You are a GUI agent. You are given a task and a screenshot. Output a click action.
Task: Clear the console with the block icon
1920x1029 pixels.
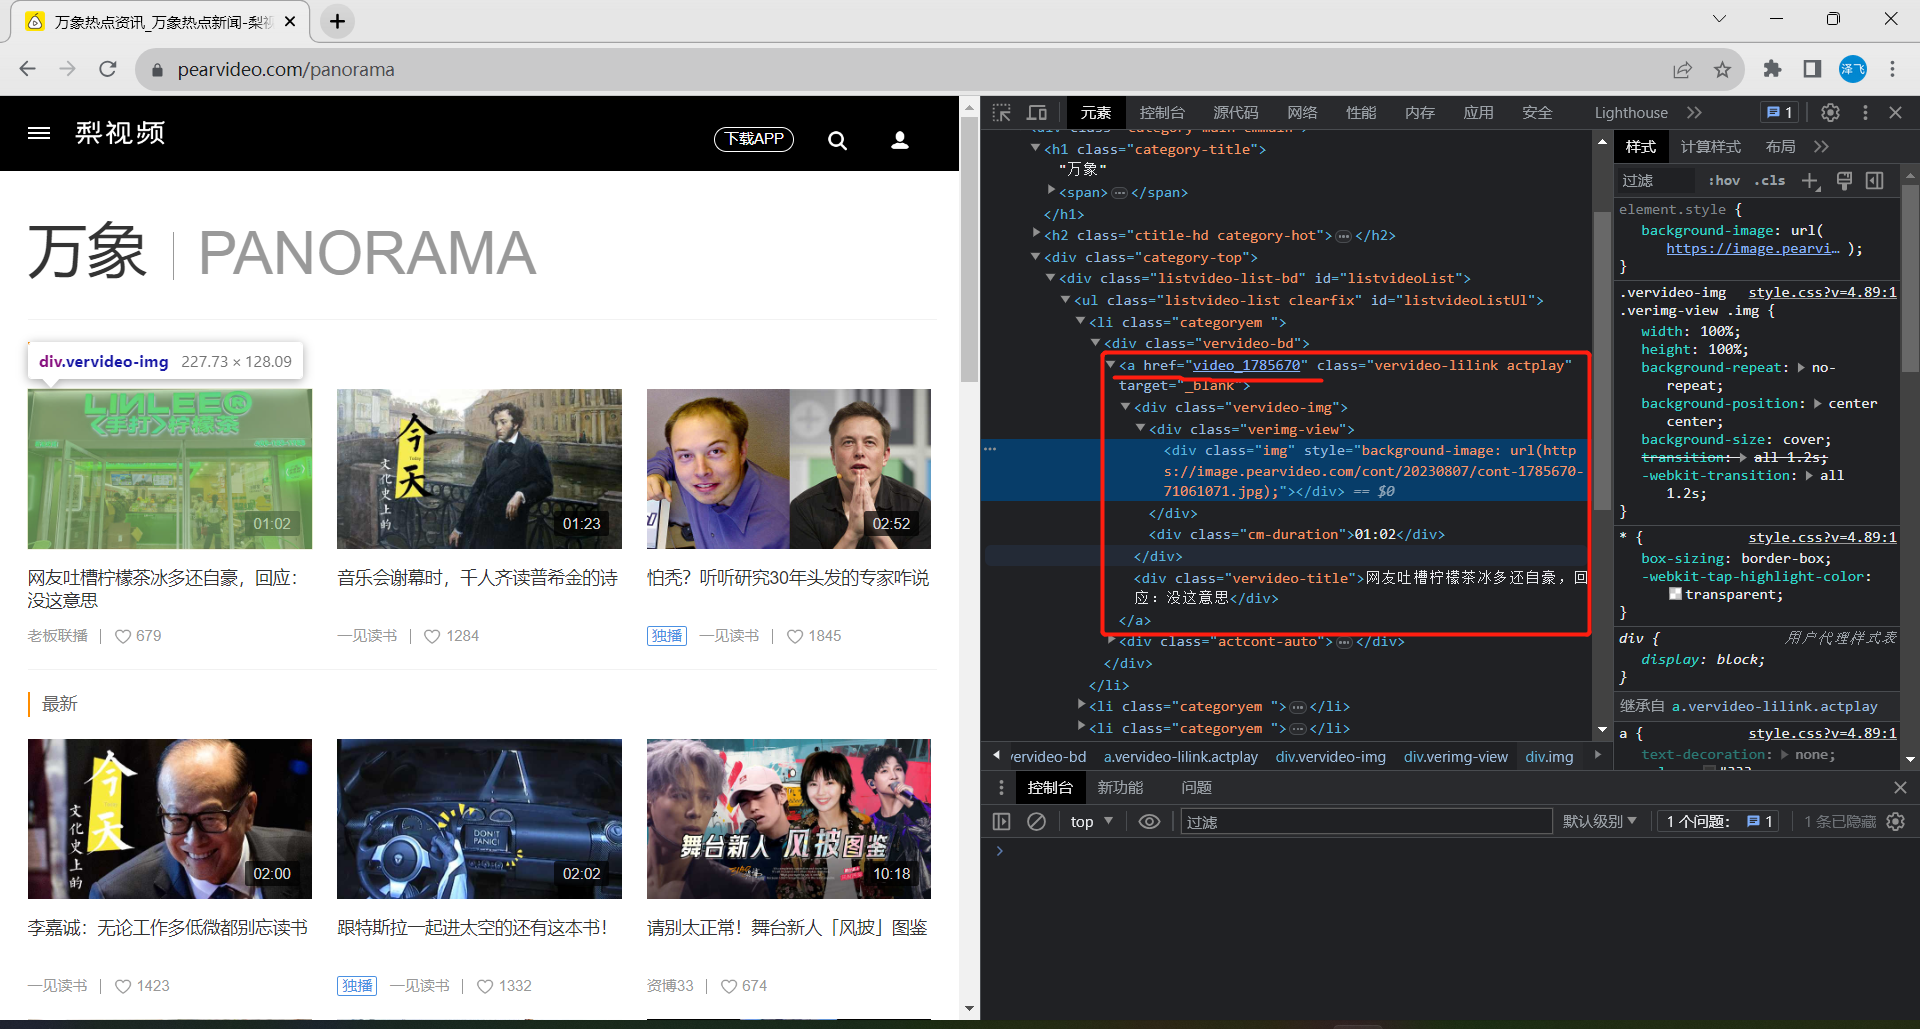pyautogui.click(x=1036, y=821)
